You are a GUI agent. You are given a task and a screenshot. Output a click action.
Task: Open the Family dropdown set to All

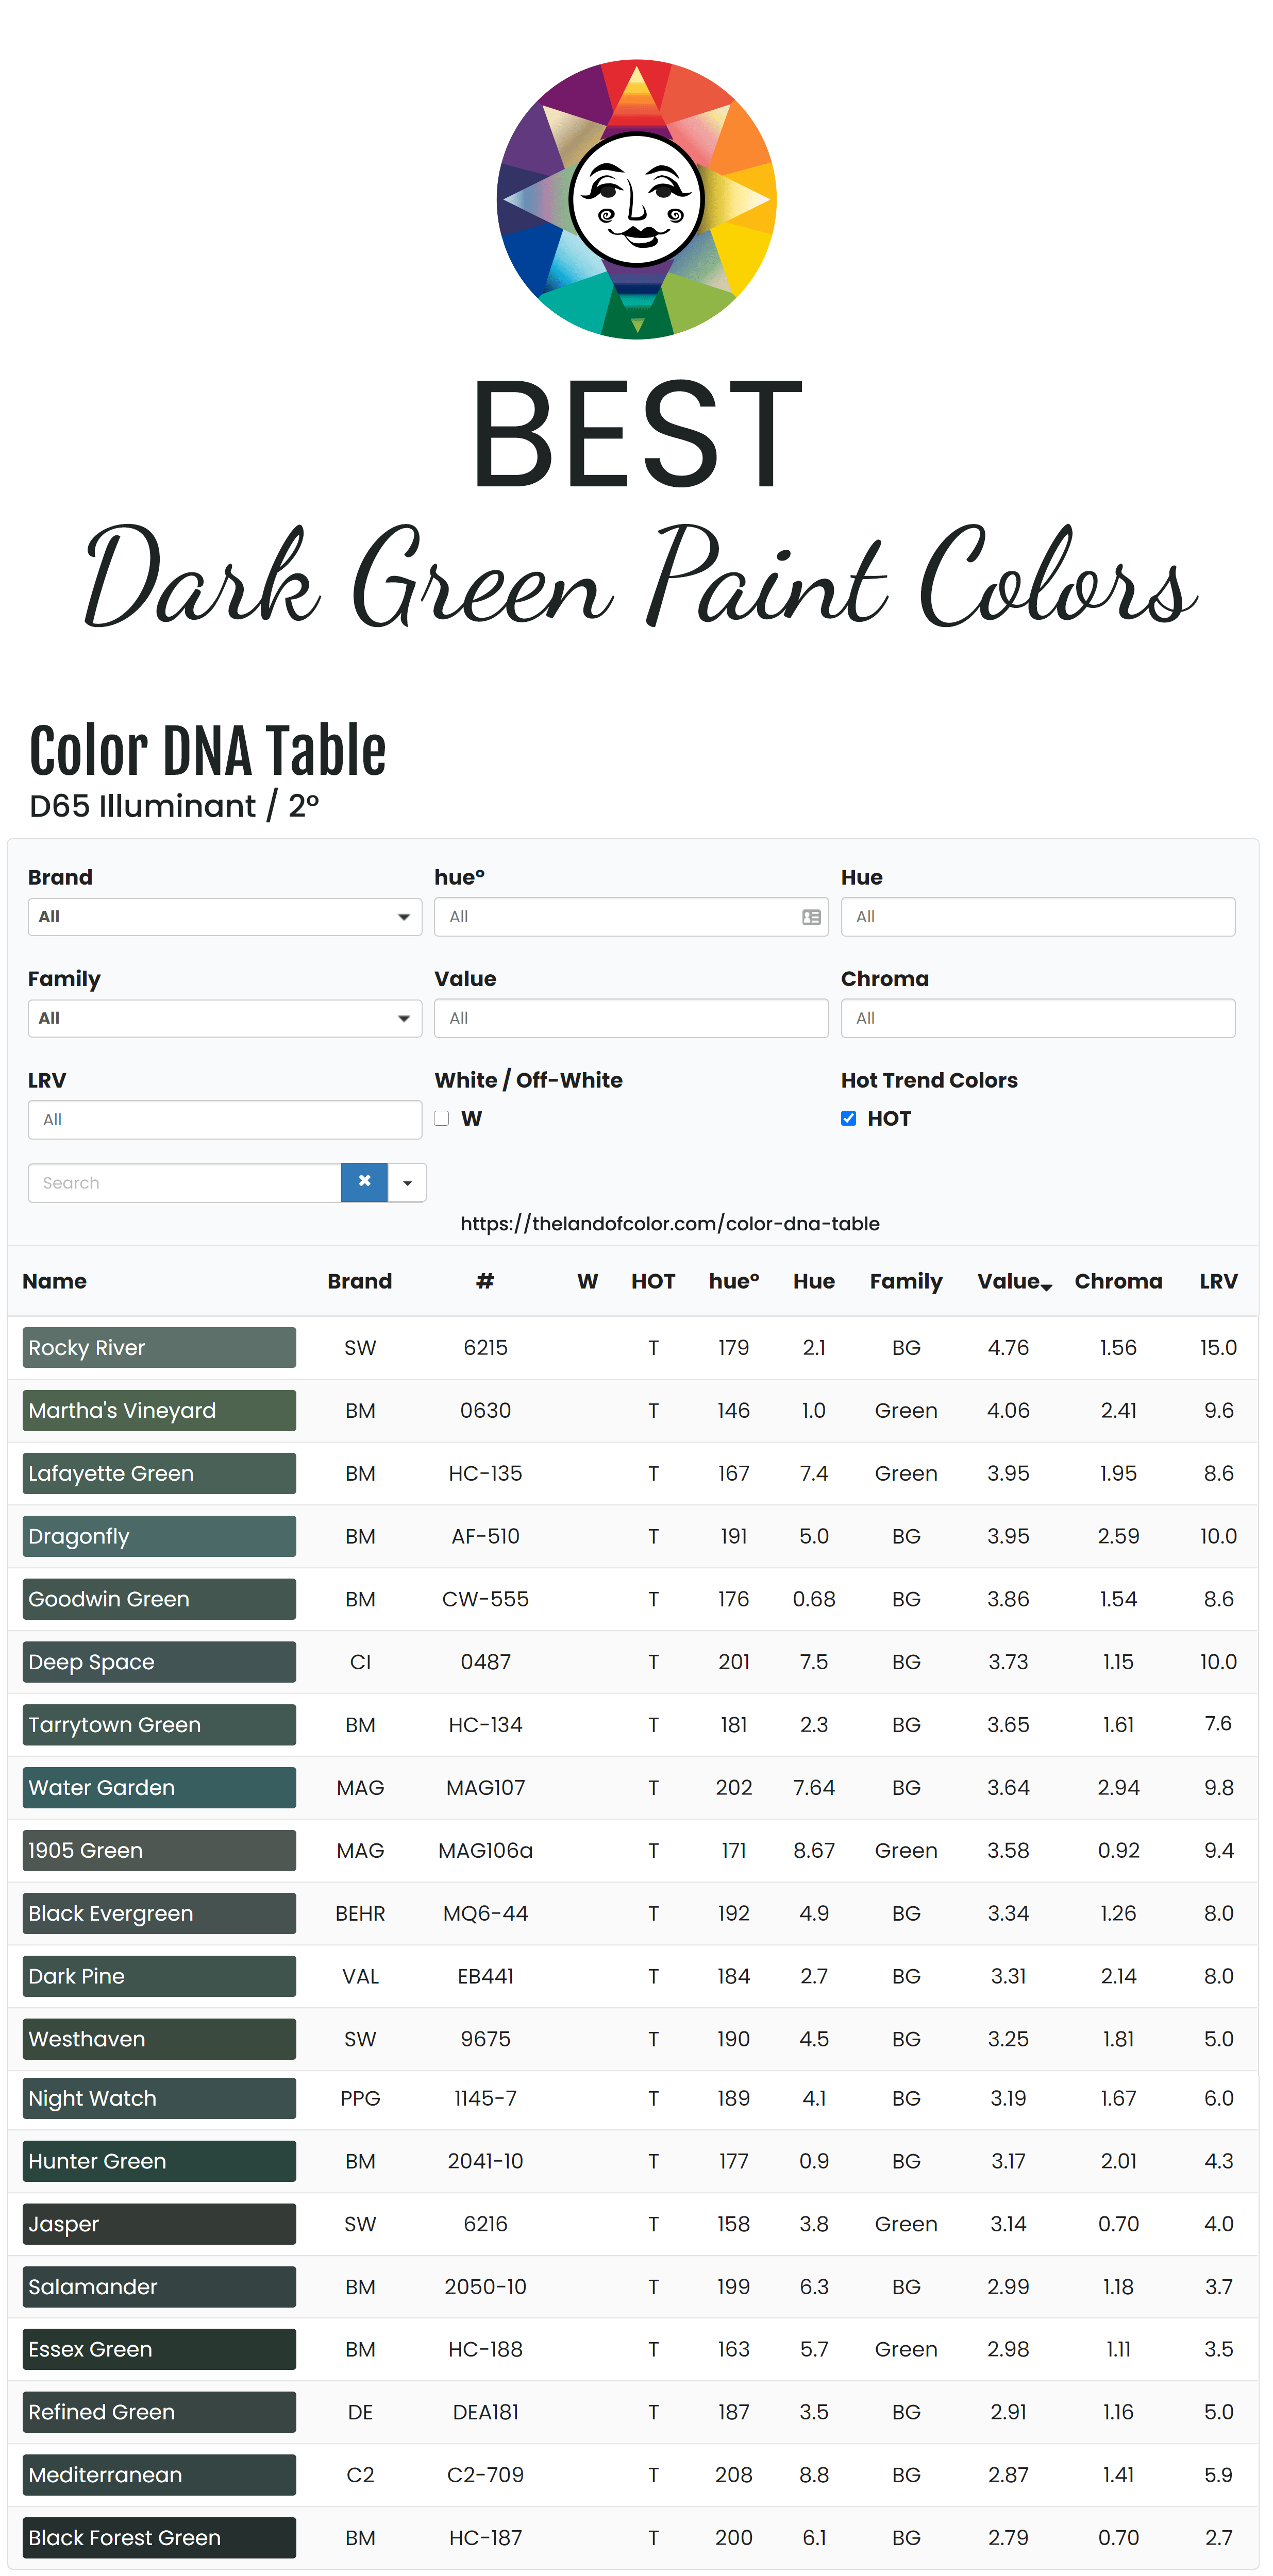[225, 1018]
